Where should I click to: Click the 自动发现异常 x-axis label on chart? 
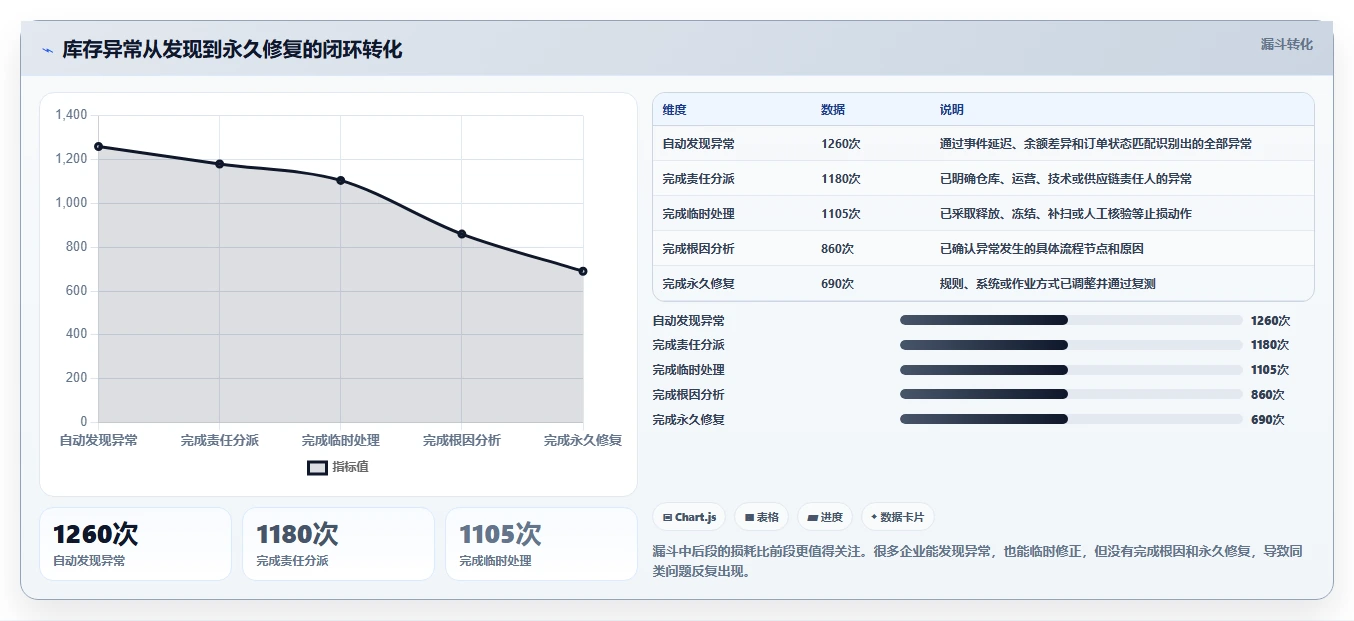pos(98,440)
